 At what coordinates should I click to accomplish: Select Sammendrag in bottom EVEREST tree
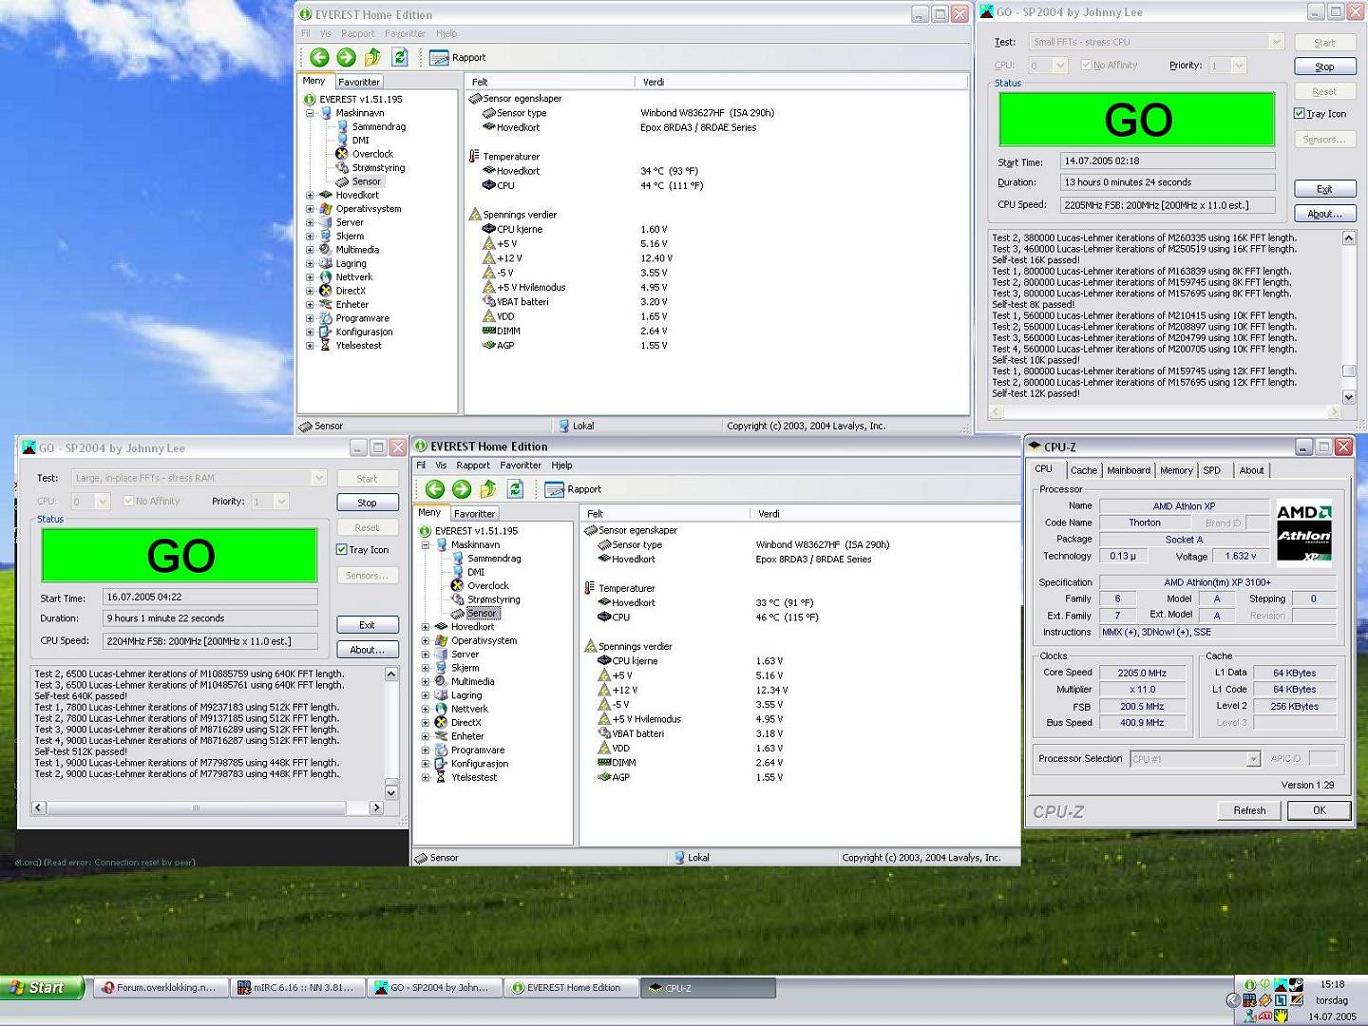(494, 558)
